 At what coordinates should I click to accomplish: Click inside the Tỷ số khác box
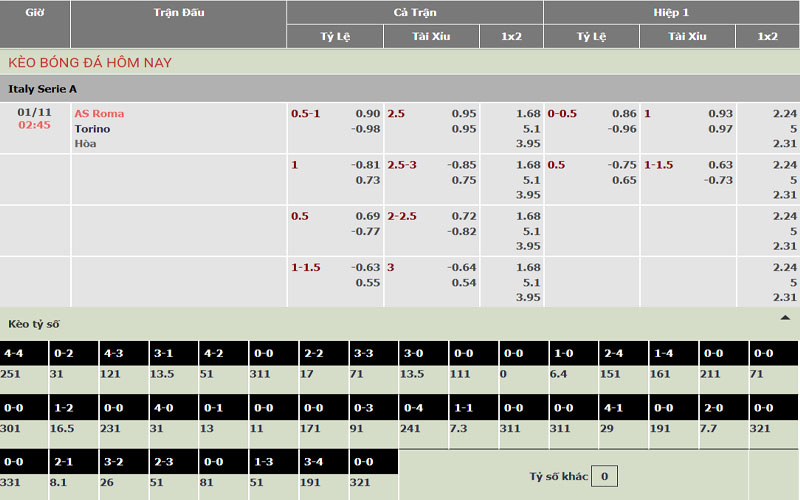604,477
